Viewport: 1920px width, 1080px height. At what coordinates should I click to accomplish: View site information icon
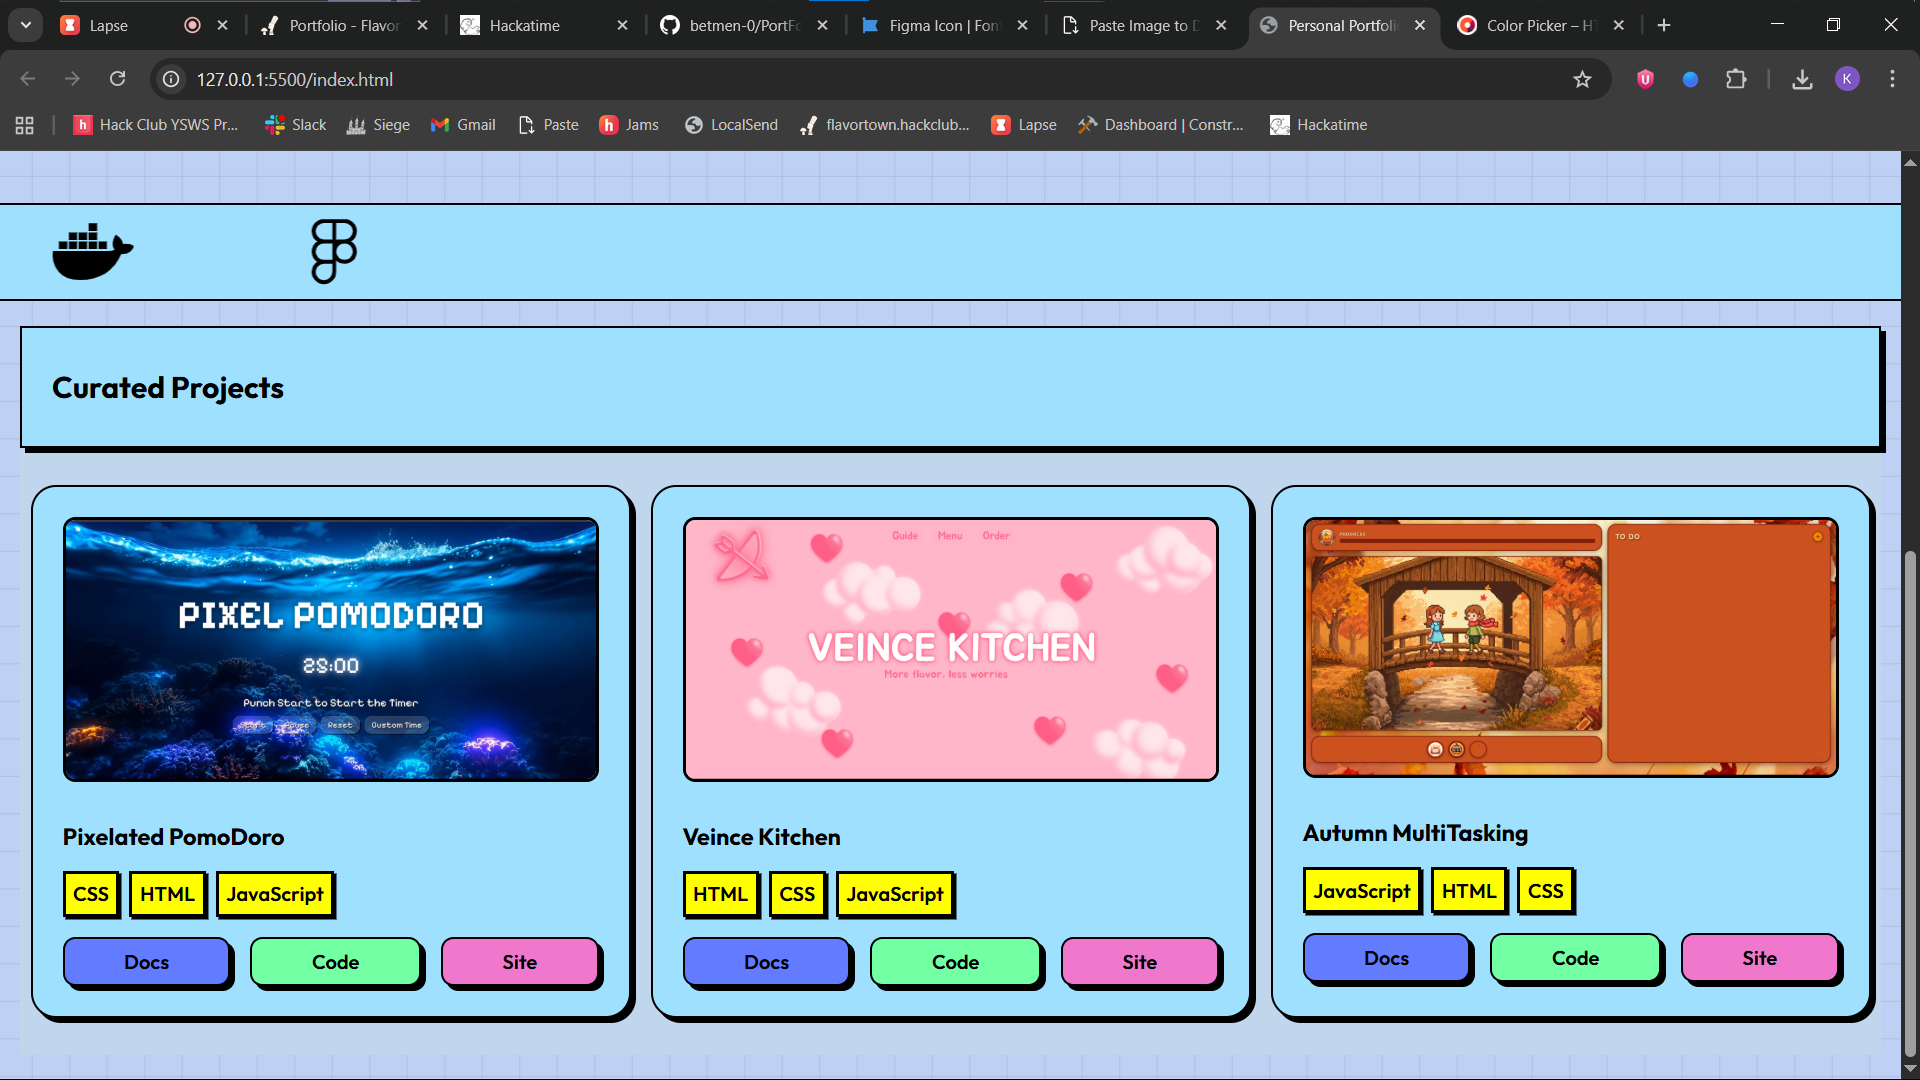pyautogui.click(x=172, y=79)
